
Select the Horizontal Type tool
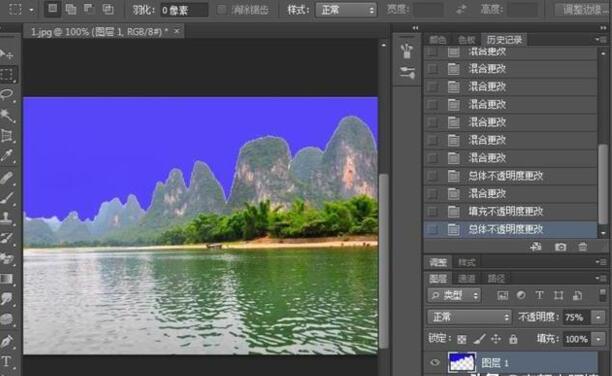[7, 361]
